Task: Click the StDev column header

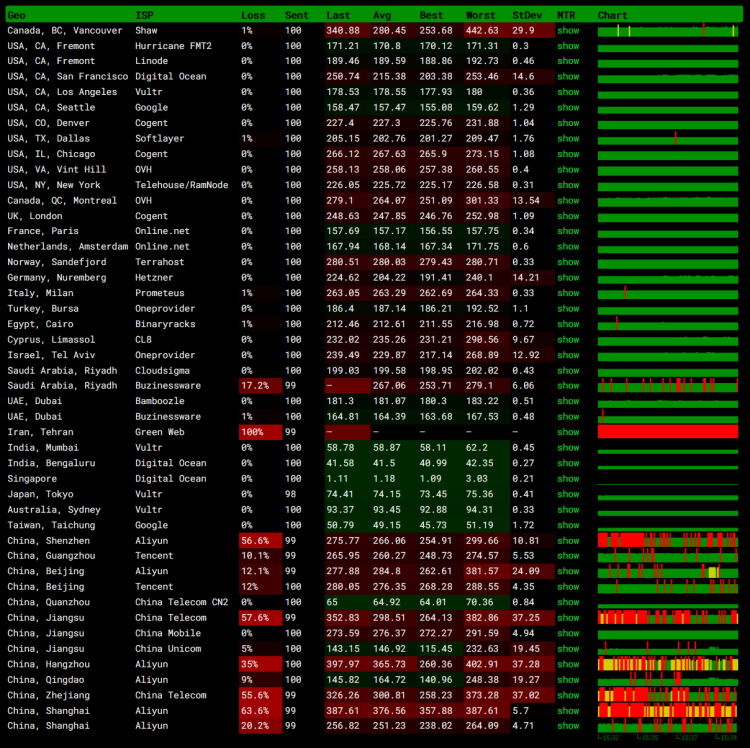Action: pyautogui.click(x=527, y=15)
